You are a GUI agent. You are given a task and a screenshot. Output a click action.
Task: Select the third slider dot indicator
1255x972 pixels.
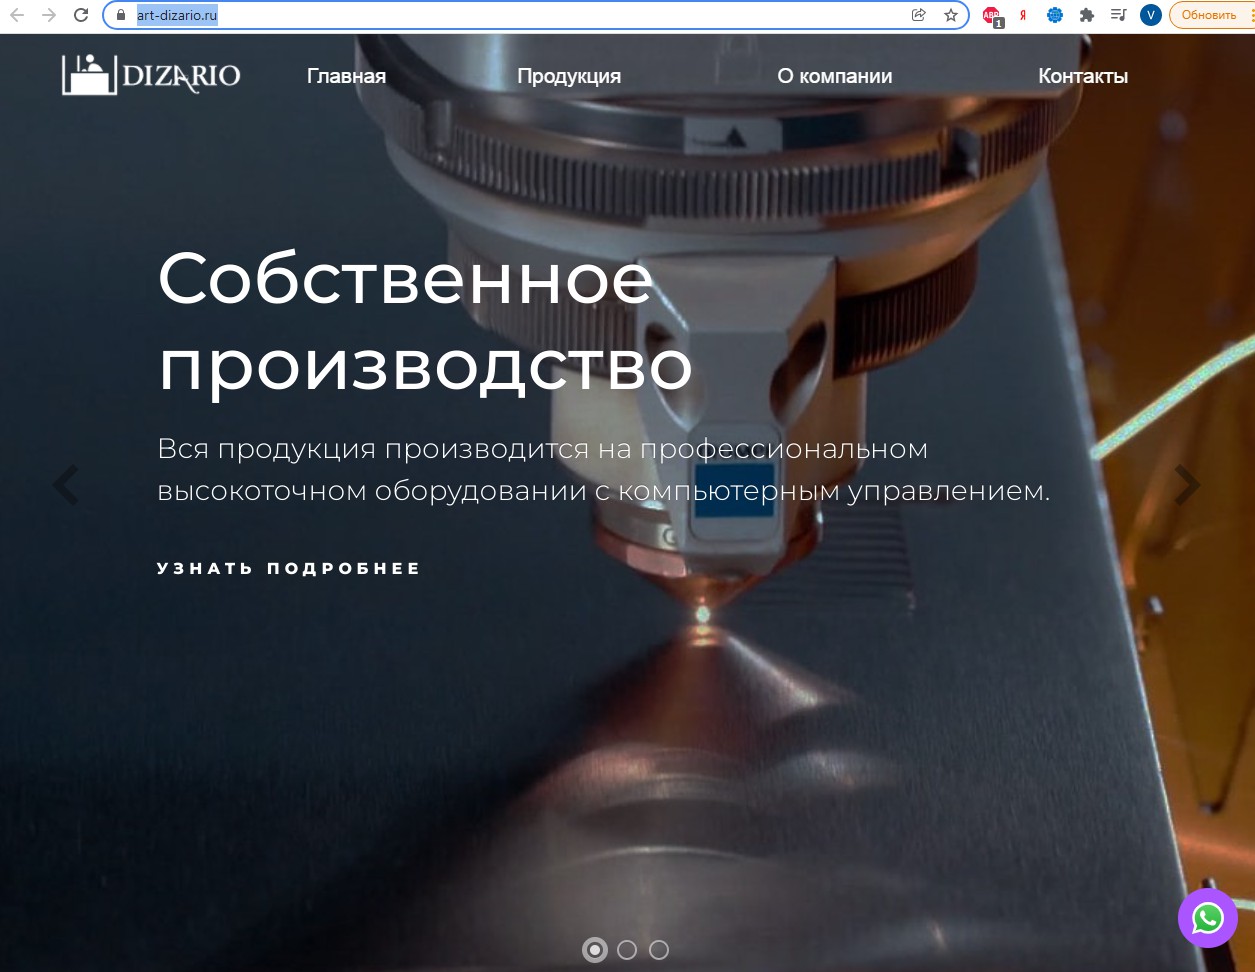tap(659, 950)
